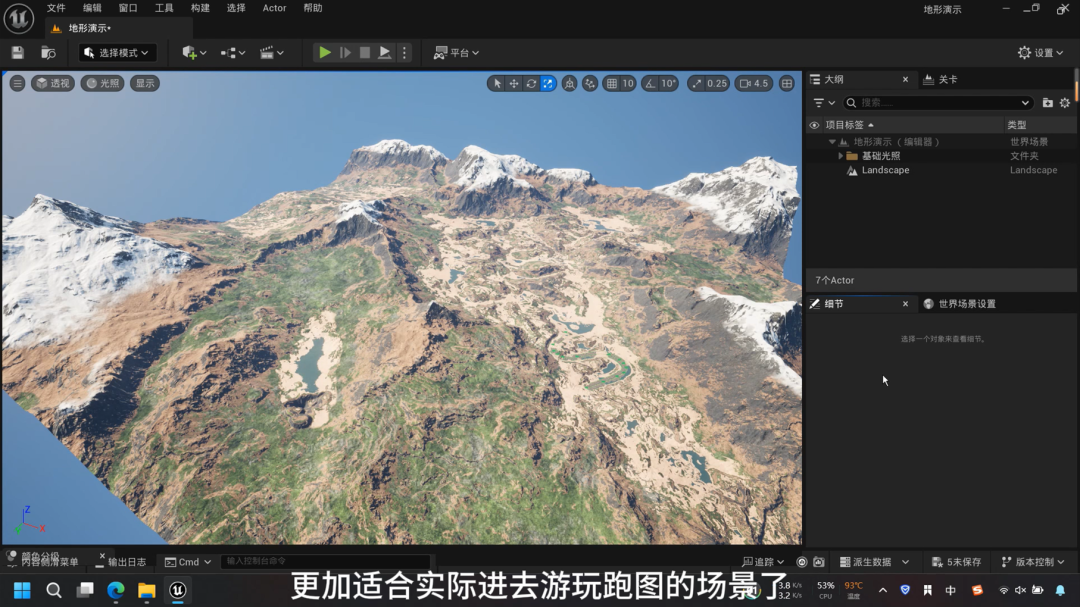Open the 文件 menu
Image resolution: width=1080 pixels, height=607 pixels.
tap(56, 8)
